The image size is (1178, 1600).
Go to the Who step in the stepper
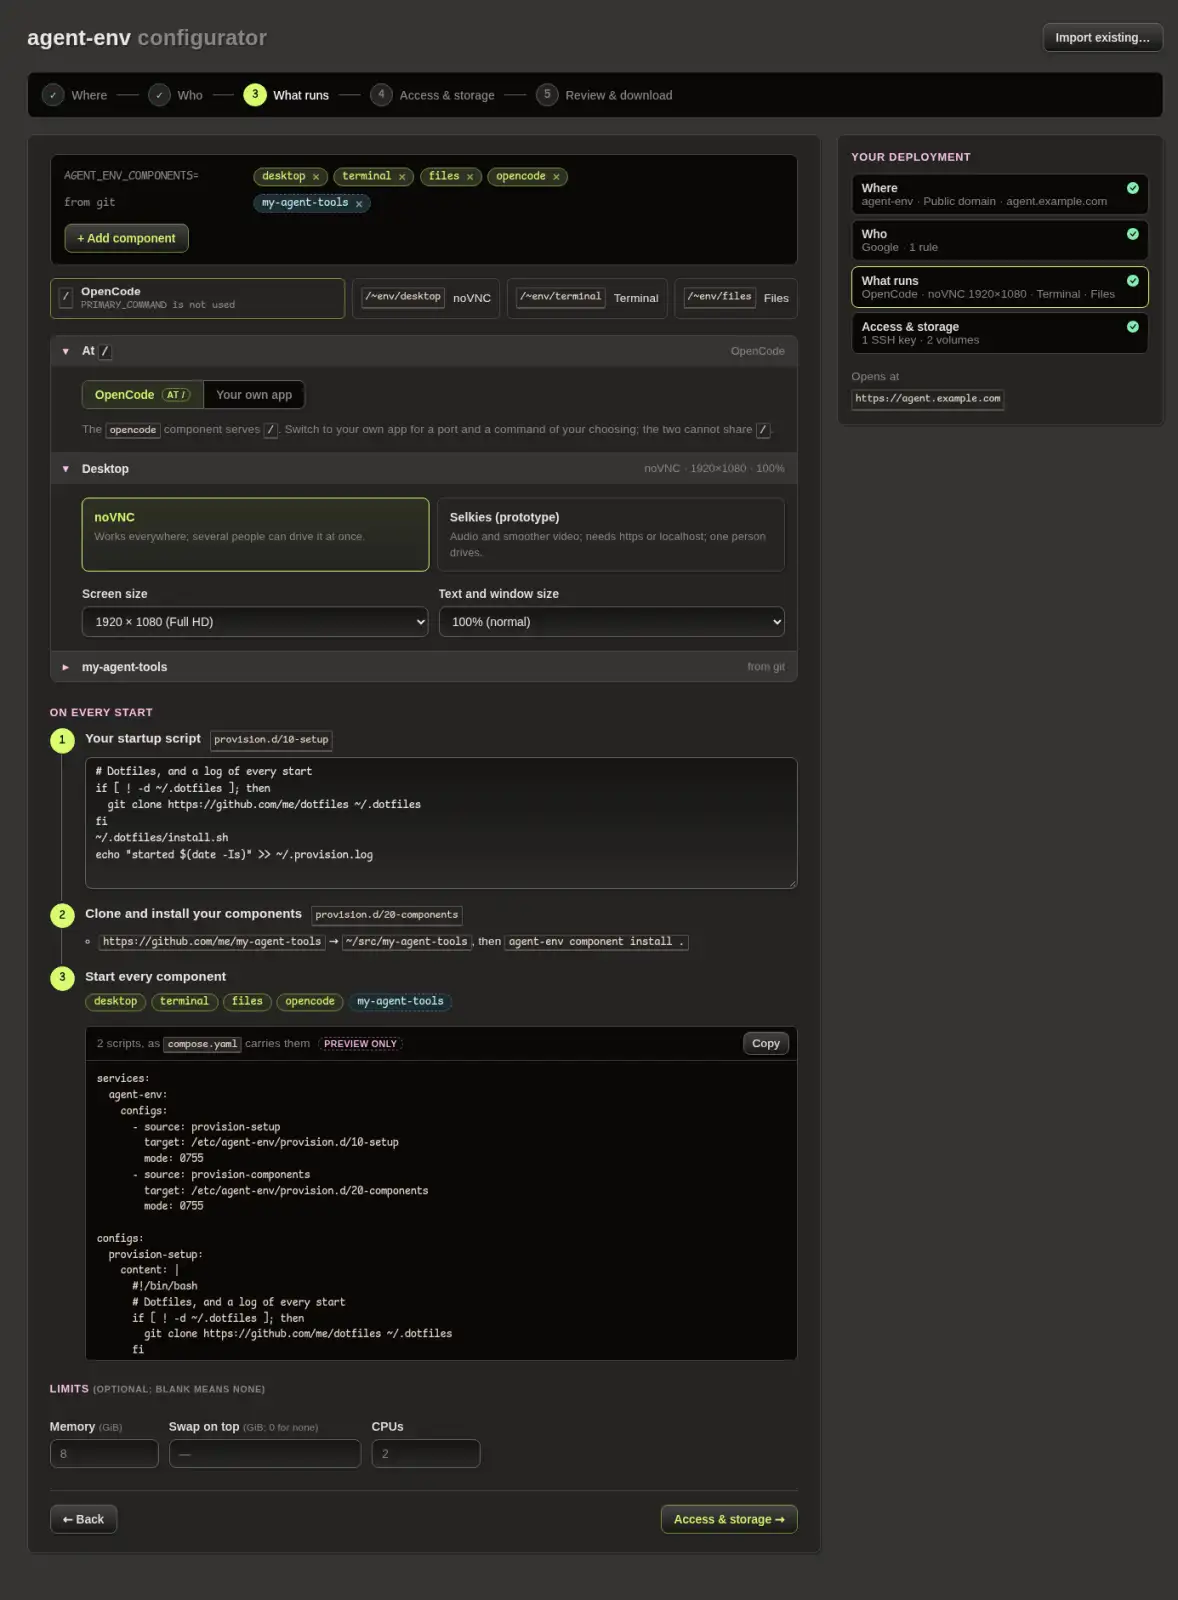(176, 95)
